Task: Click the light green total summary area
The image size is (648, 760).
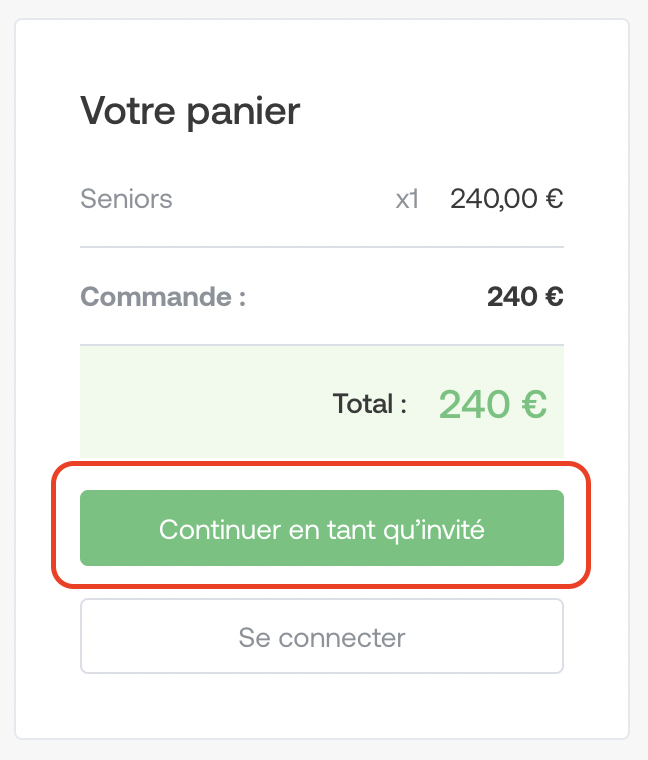Action: tap(322, 401)
